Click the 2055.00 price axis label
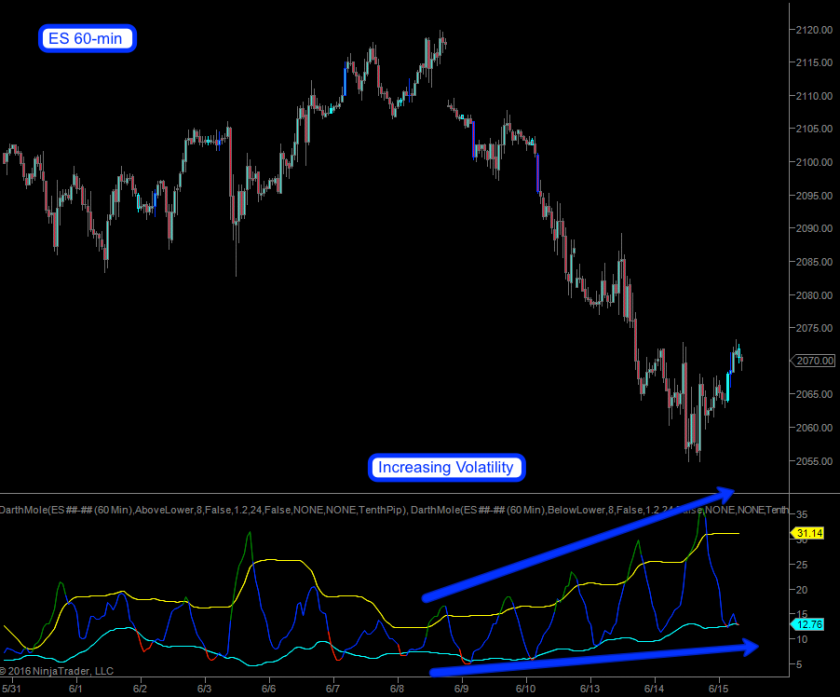The image size is (840, 697). [x=814, y=461]
